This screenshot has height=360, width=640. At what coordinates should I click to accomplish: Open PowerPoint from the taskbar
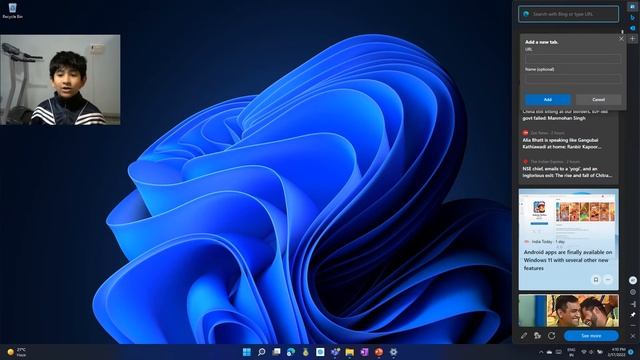pos(379,352)
